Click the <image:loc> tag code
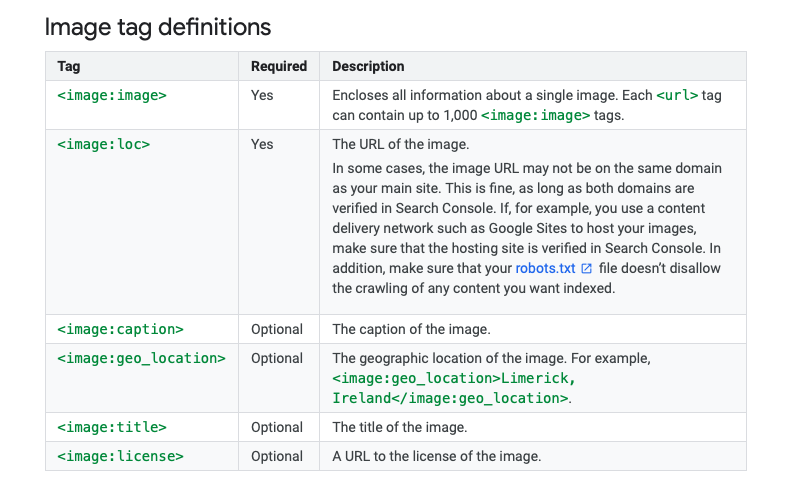The height and width of the screenshot is (499, 789). coord(104,144)
